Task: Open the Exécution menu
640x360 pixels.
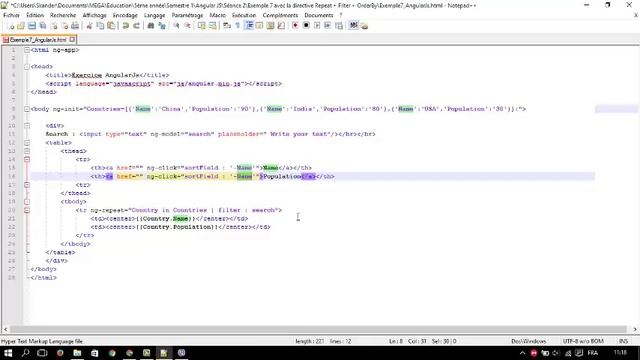Action: tap(244, 15)
